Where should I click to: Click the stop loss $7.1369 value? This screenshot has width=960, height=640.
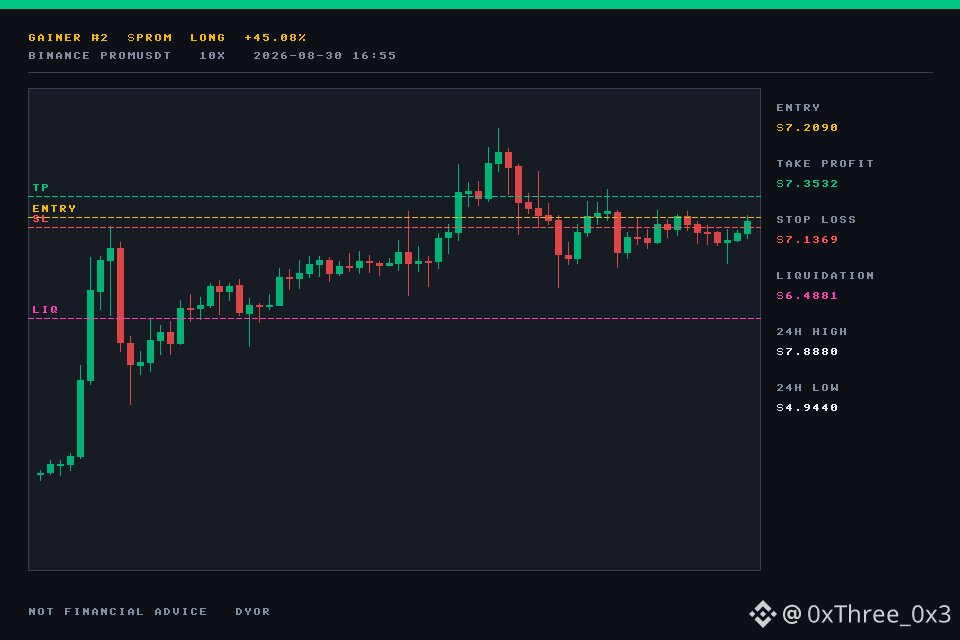tap(807, 239)
